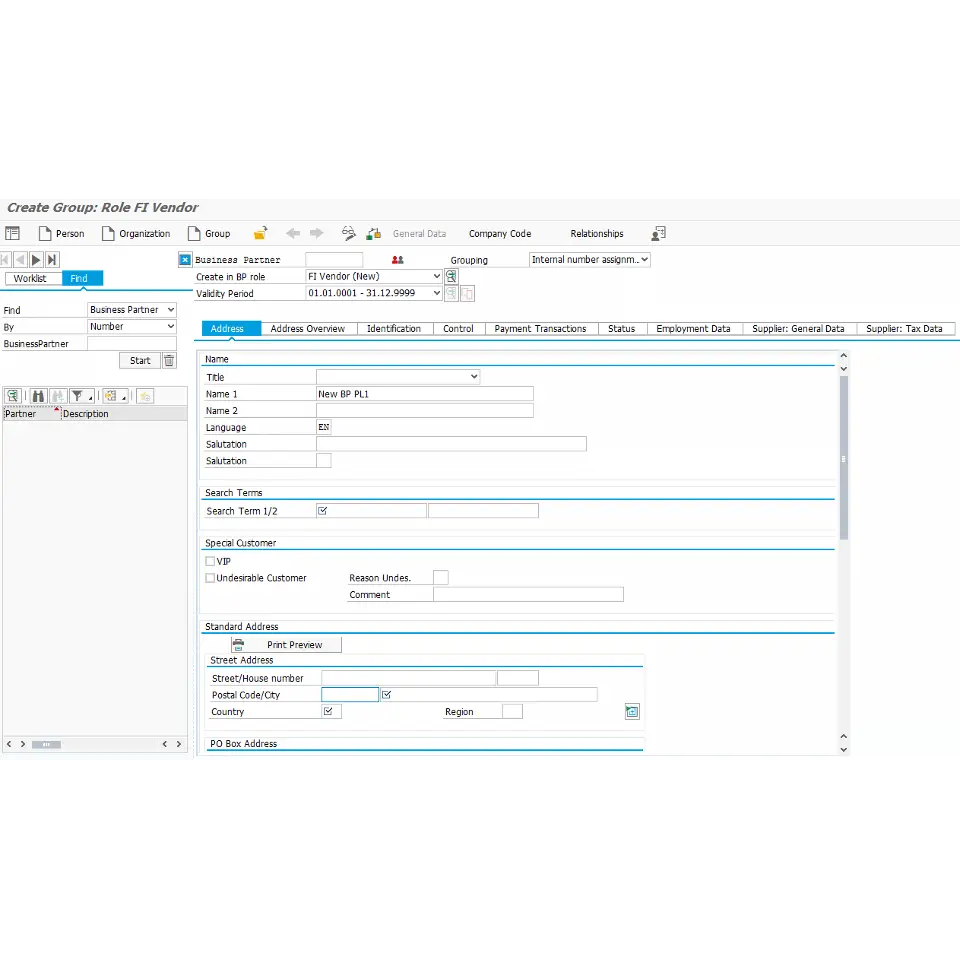Open validity detail icon beside Validity Period

[x=451, y=293]
